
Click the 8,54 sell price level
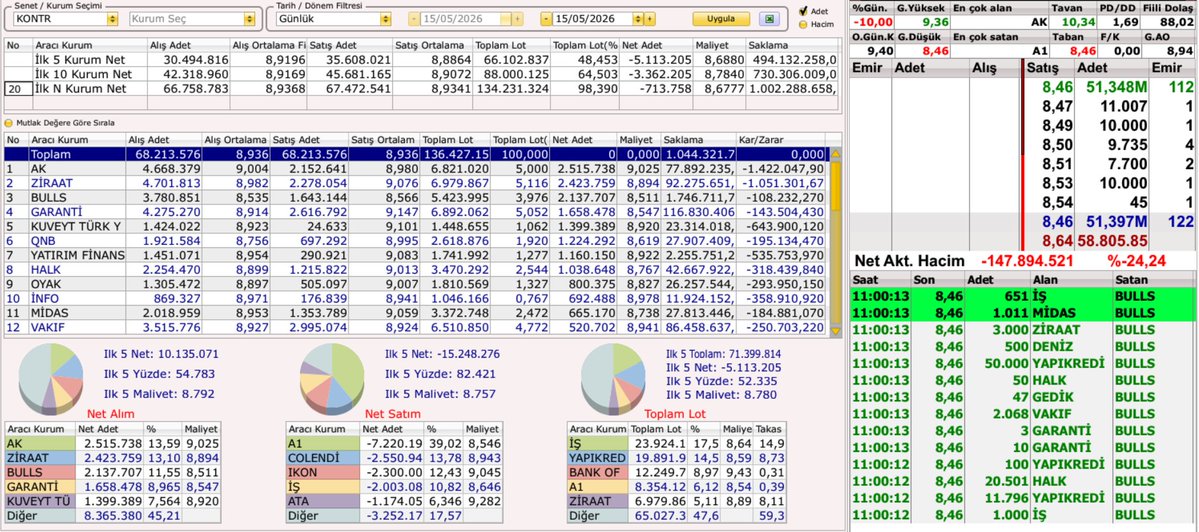point(1058,203)
